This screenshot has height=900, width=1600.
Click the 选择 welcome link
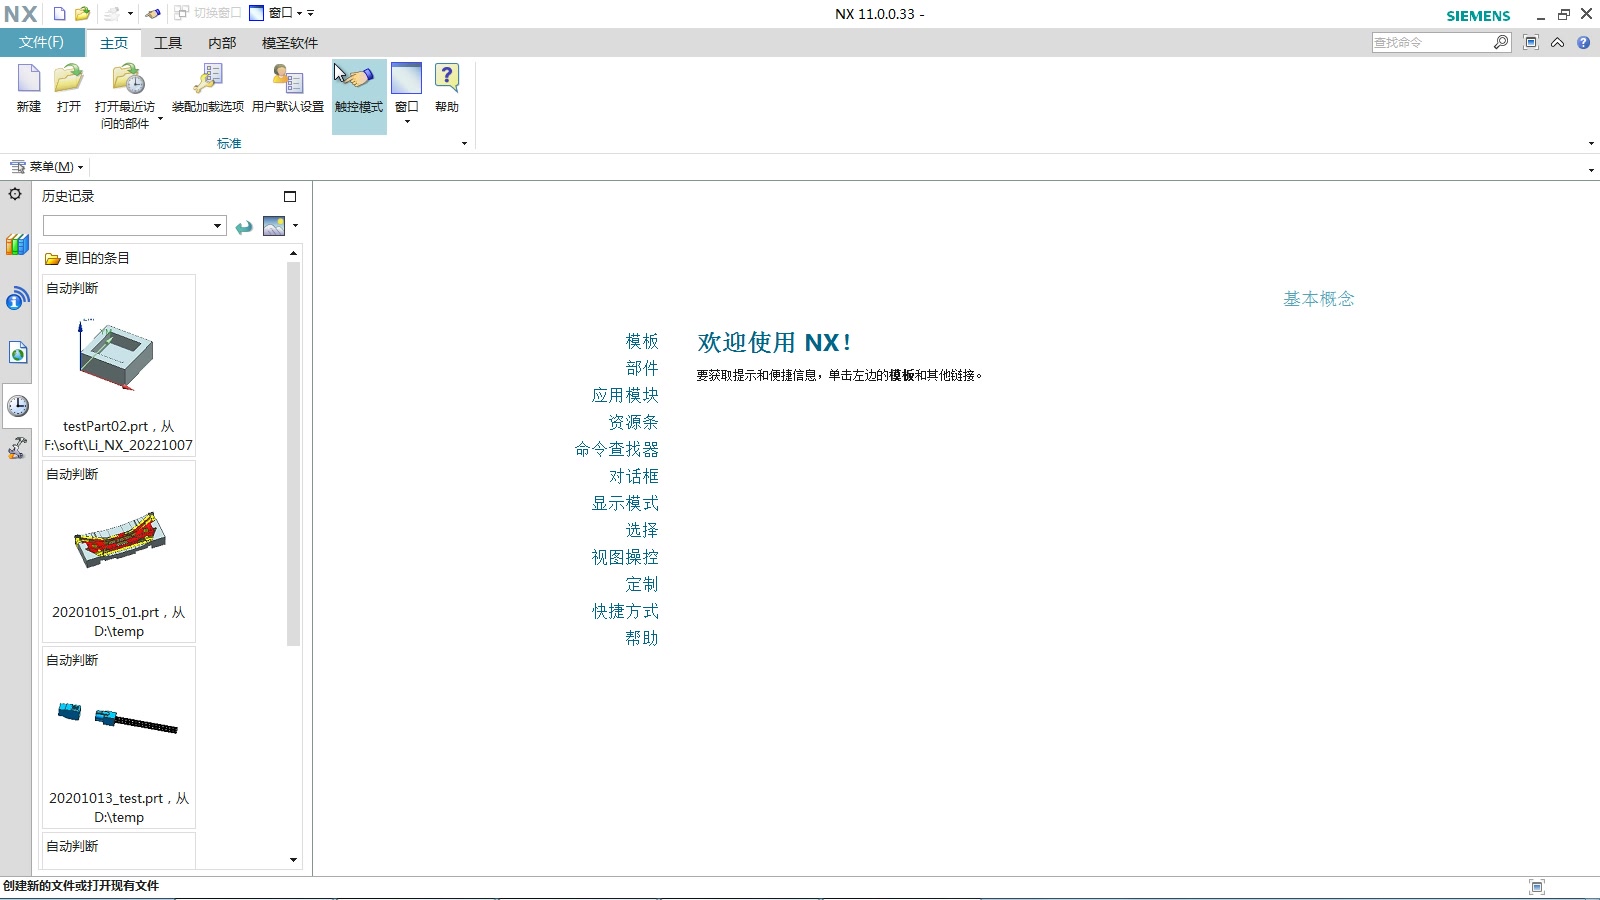(642, 531)
